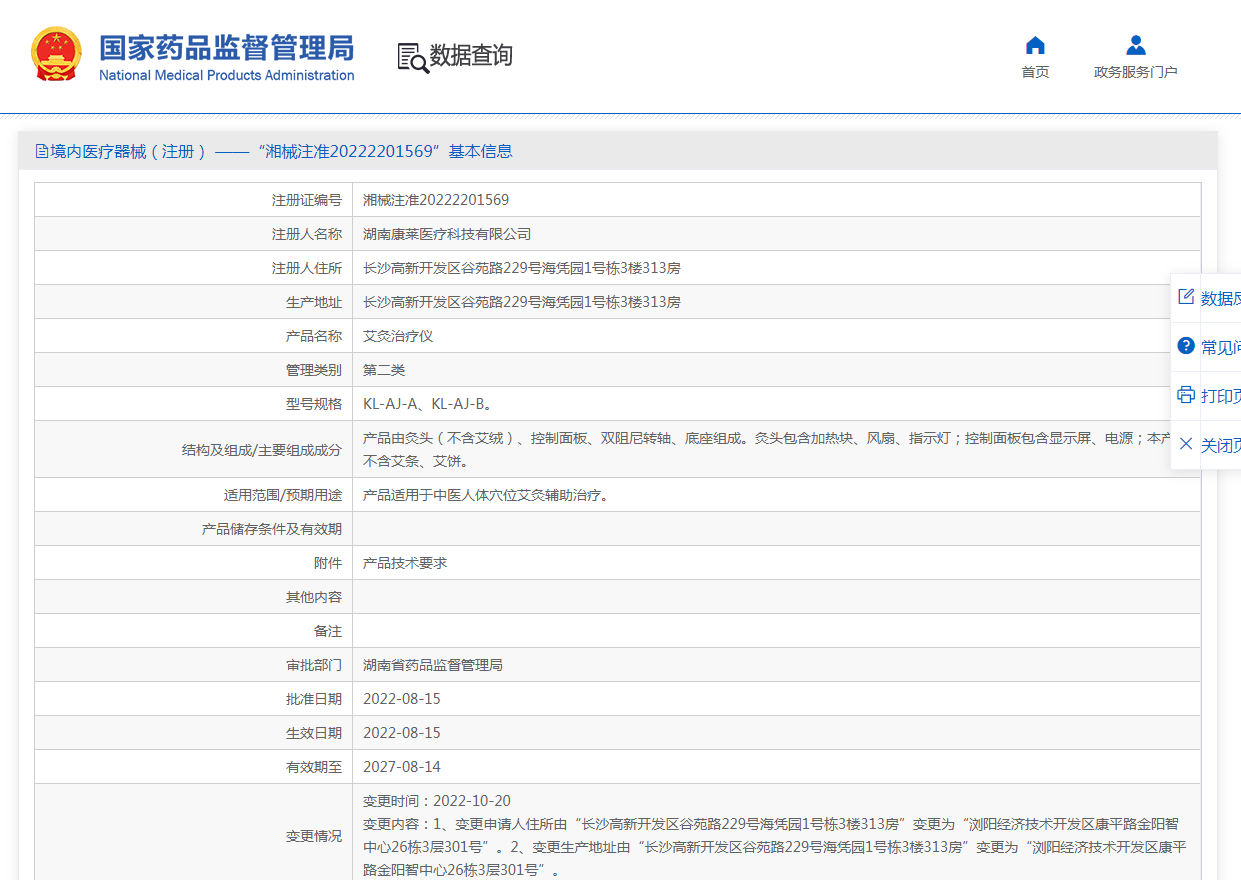This screenshot has width=1241, height=880.
Task: Click the 结构及组成 description text
Action: [x=766, y=449]
